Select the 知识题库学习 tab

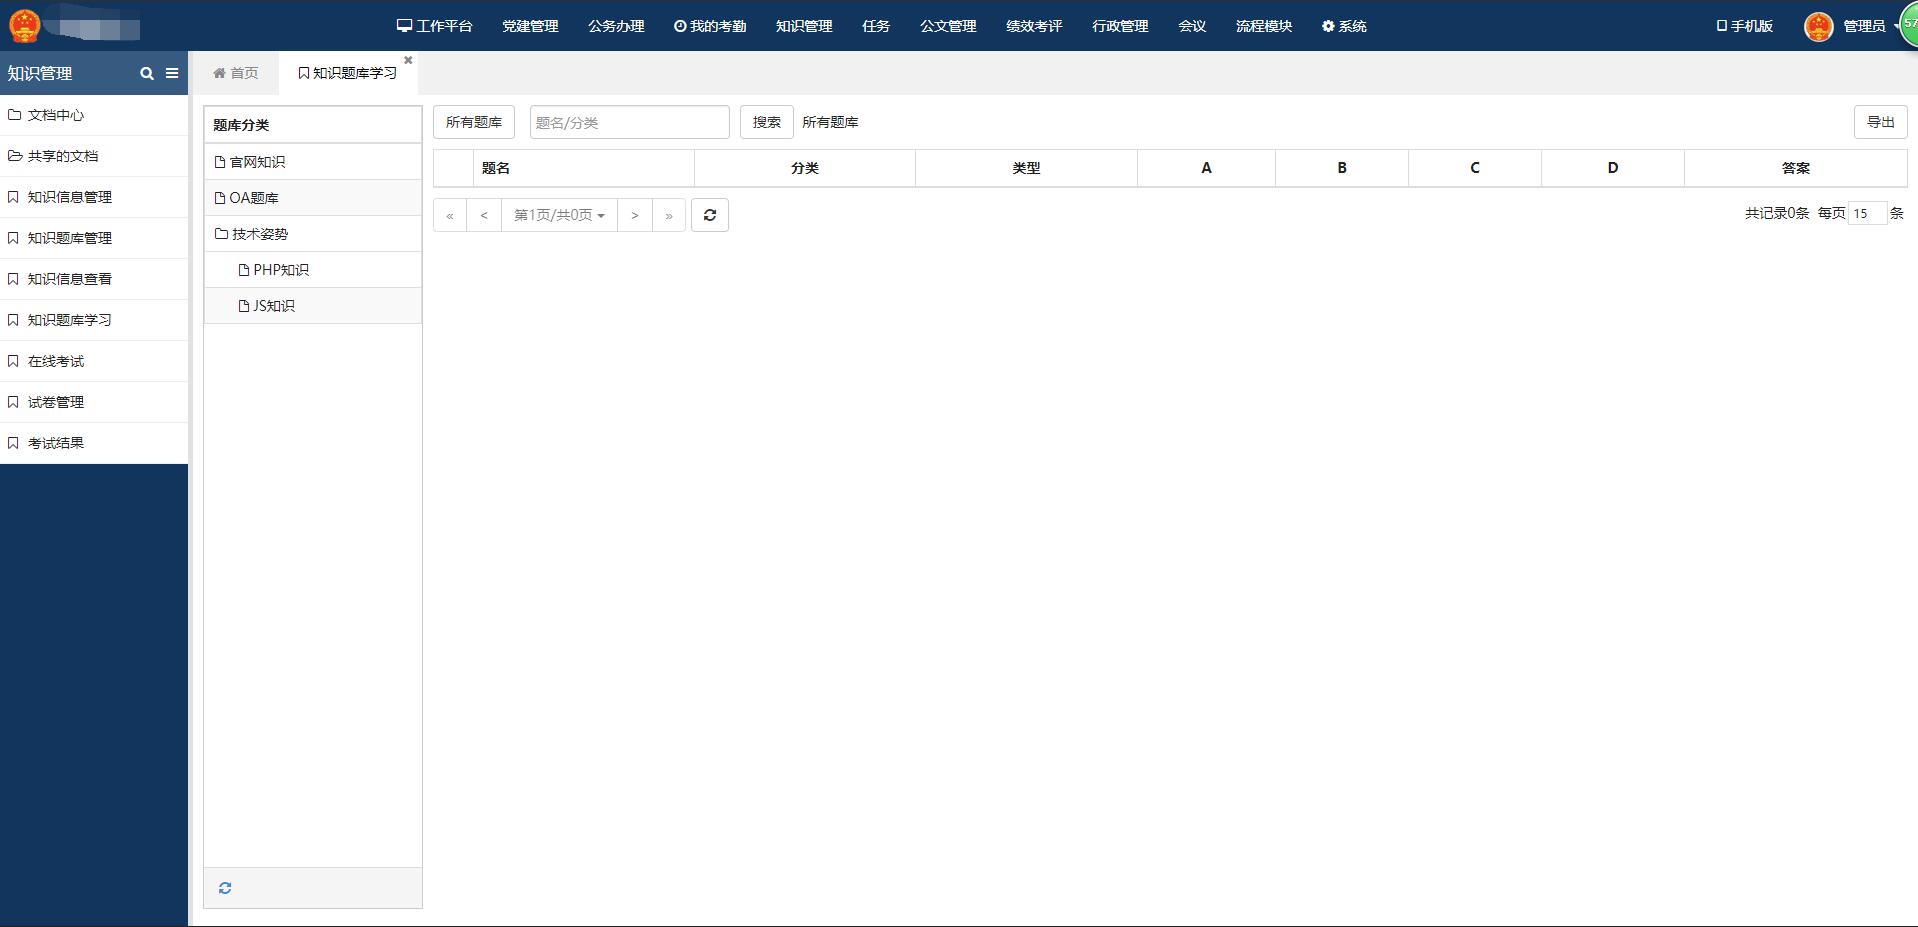347,73
